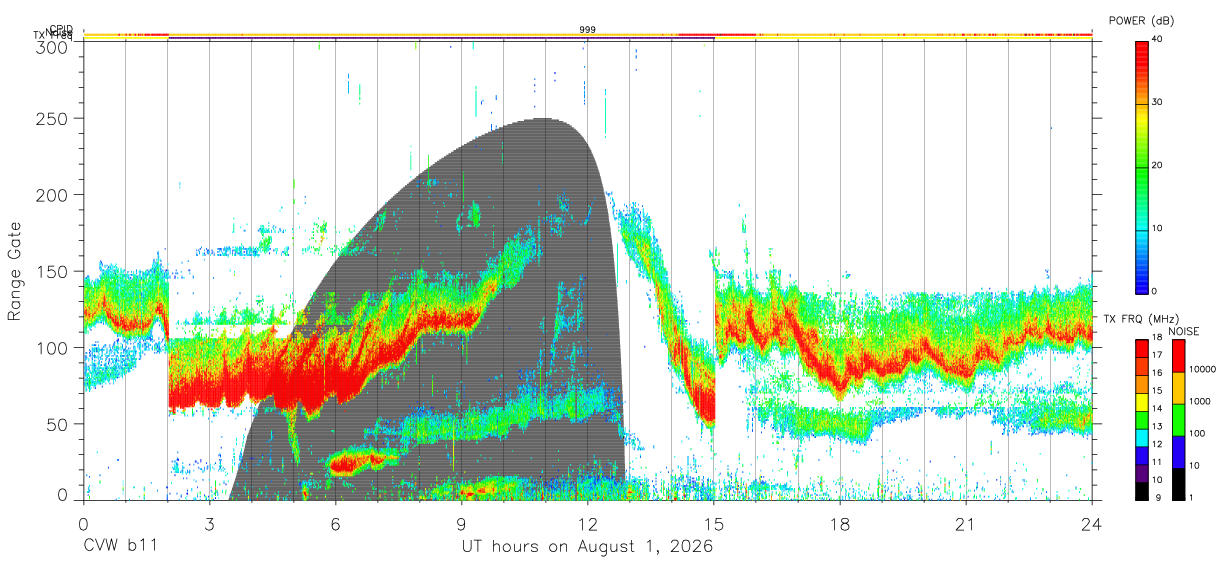Click the blue NOISE legend swatch
Image resolution: width=1228 pixels, height=567 pixels.
tap(1178, 451)
